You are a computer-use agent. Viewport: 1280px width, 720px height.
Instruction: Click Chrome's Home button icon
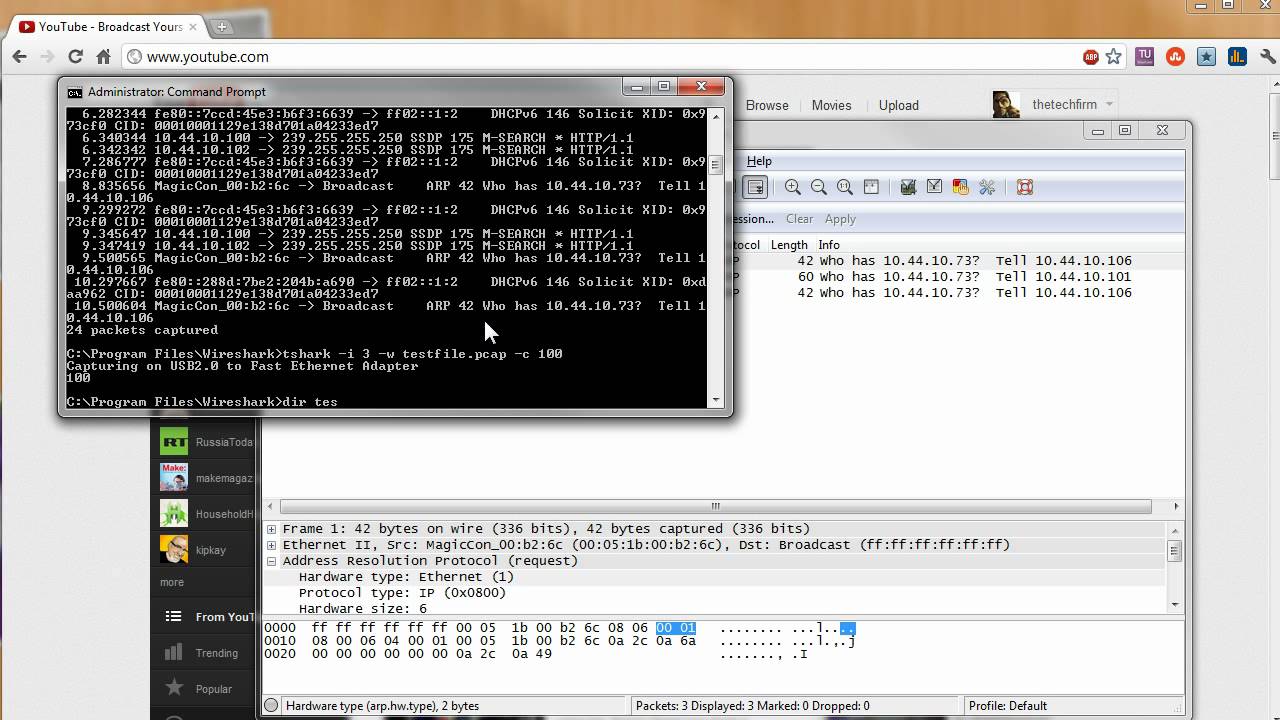pos(103,57)
